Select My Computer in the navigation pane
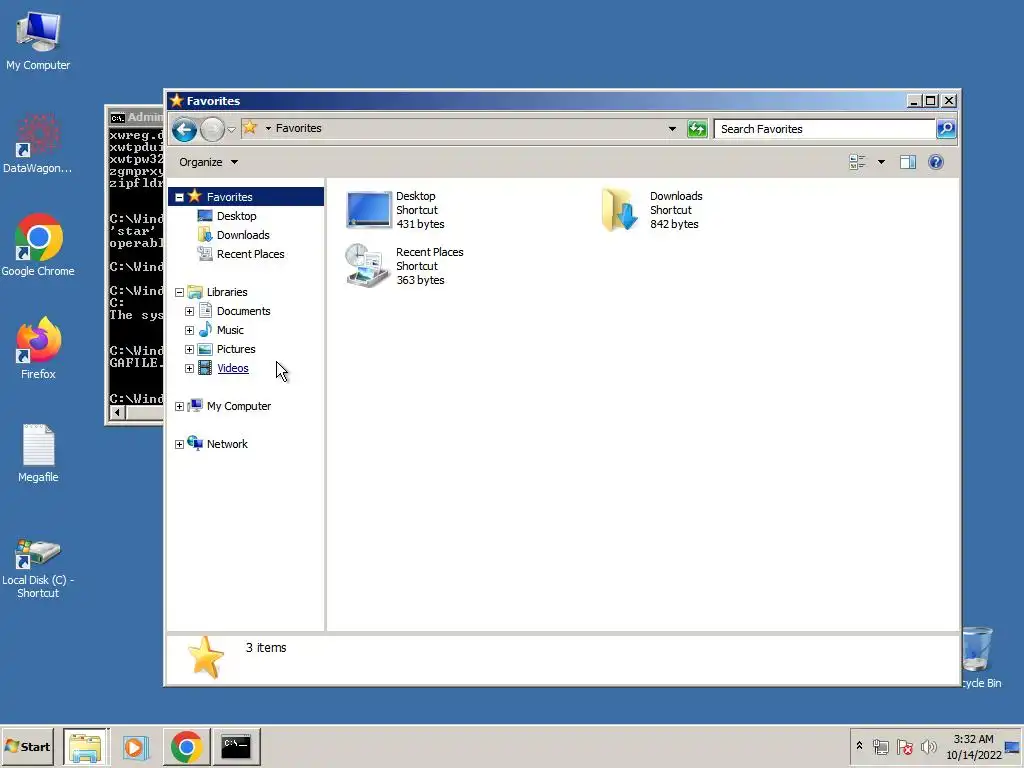 [238, 406]
